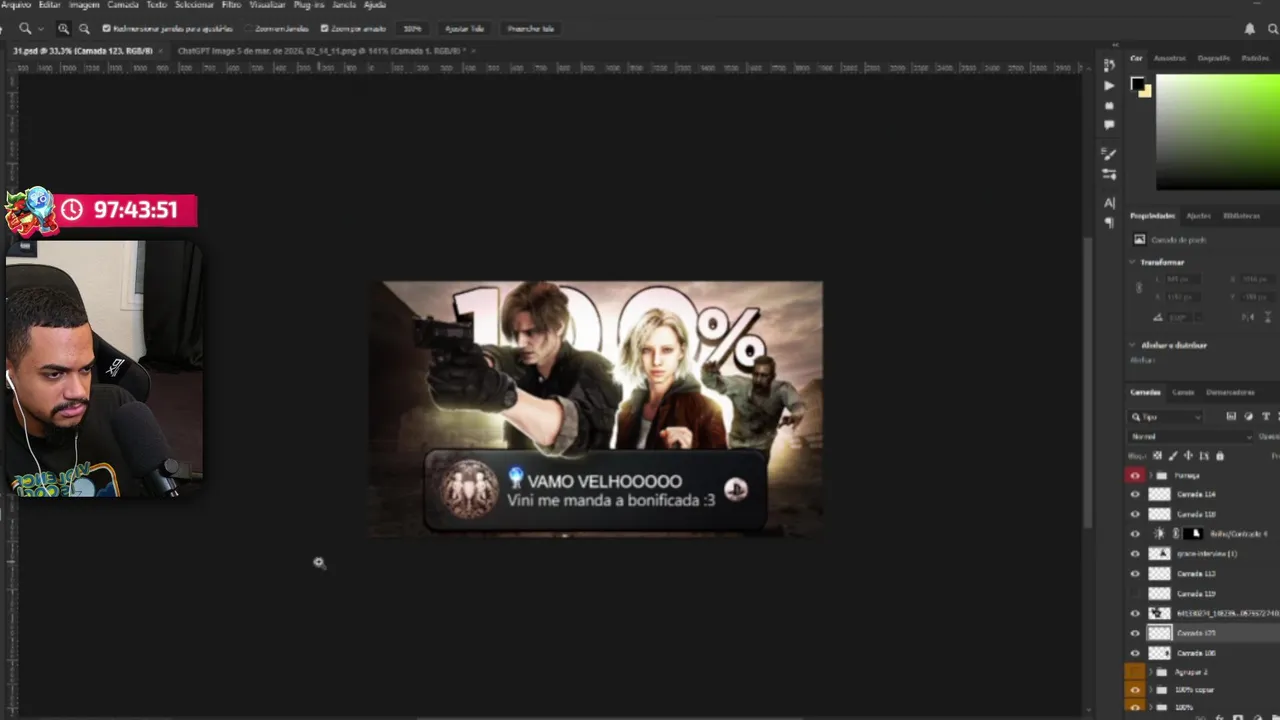Hide the Brilho/Contraste 4 adjustment layer
The image size is (1280, 720).
coord(1134,534)
